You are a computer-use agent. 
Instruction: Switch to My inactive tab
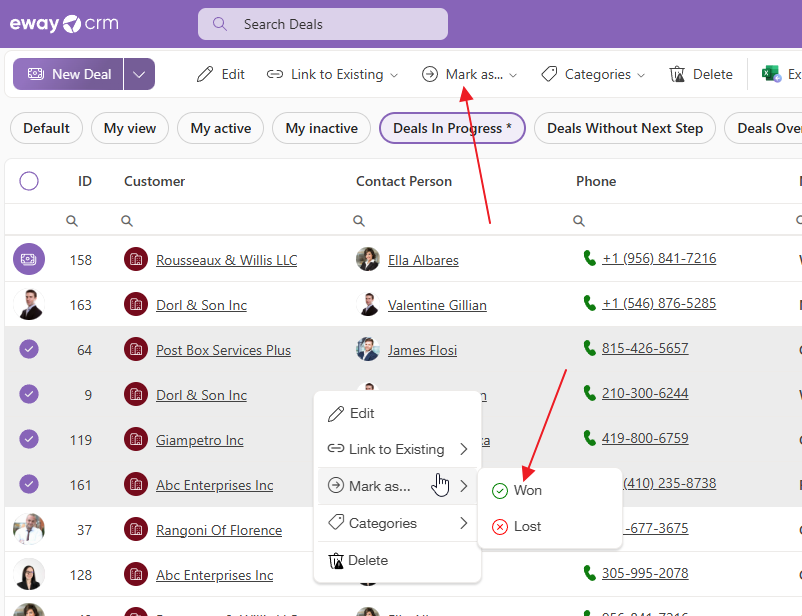tap(321, 128)
